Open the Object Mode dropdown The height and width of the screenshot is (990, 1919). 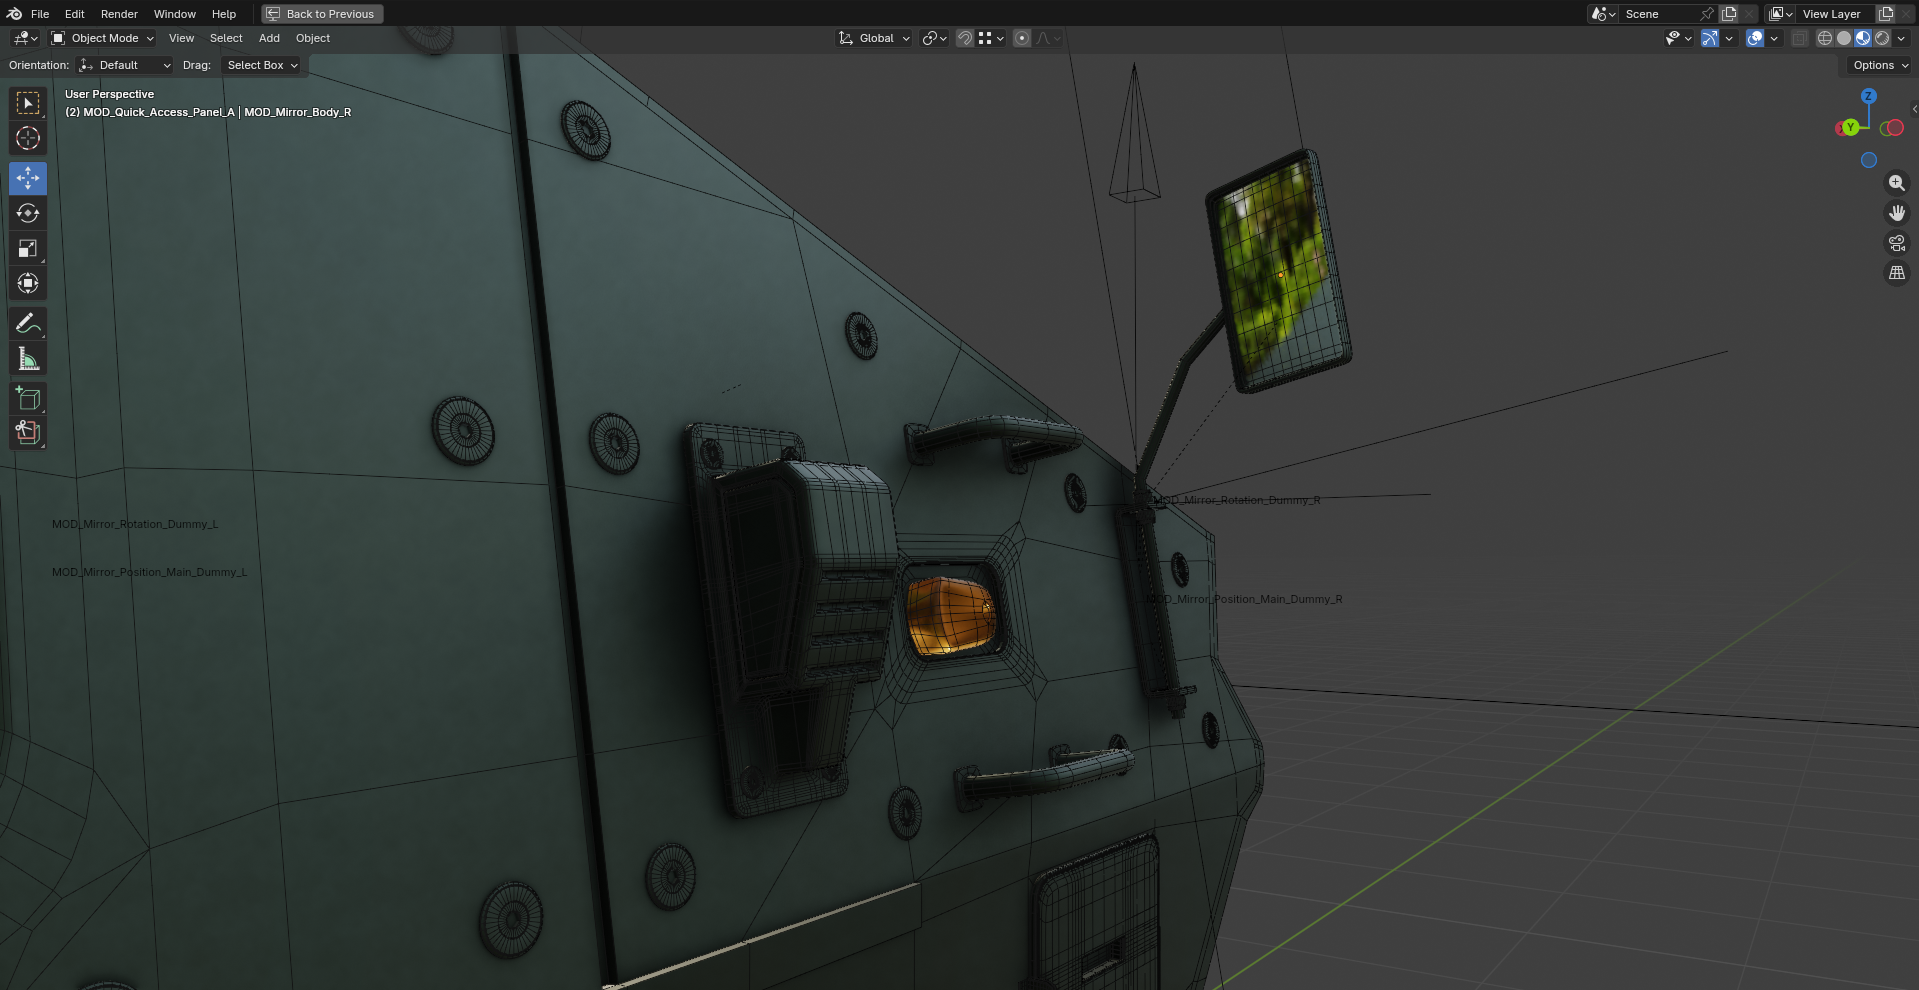point(103,38)
